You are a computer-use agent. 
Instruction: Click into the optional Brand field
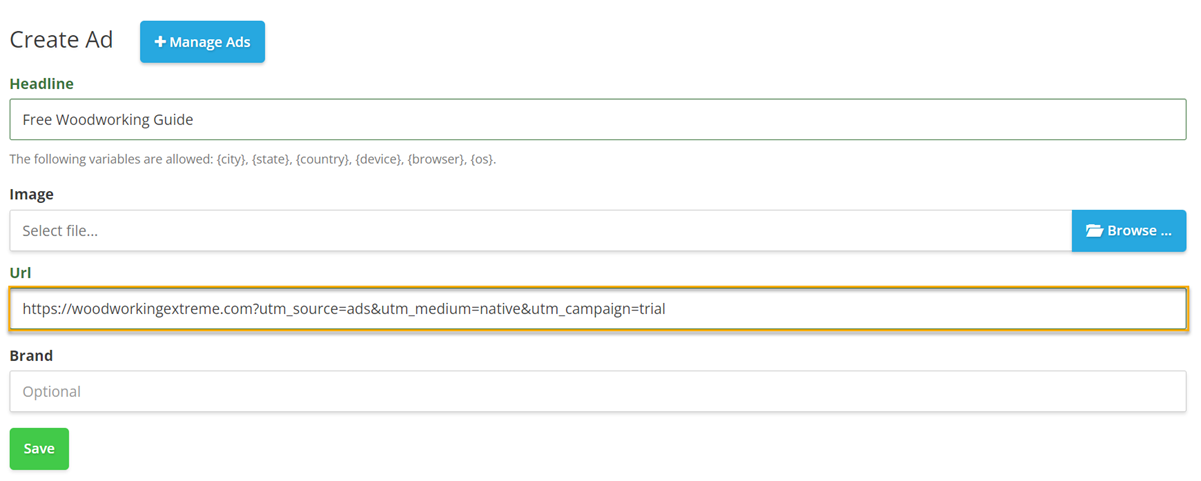(x=598, y=391)
